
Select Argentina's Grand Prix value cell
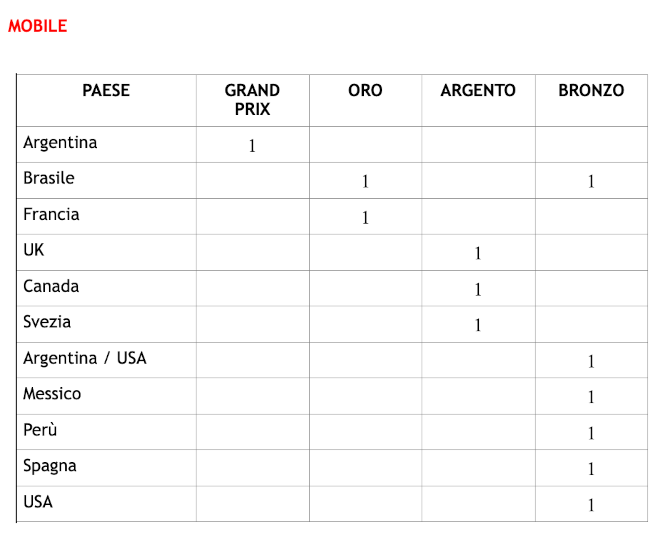(253, 145)
